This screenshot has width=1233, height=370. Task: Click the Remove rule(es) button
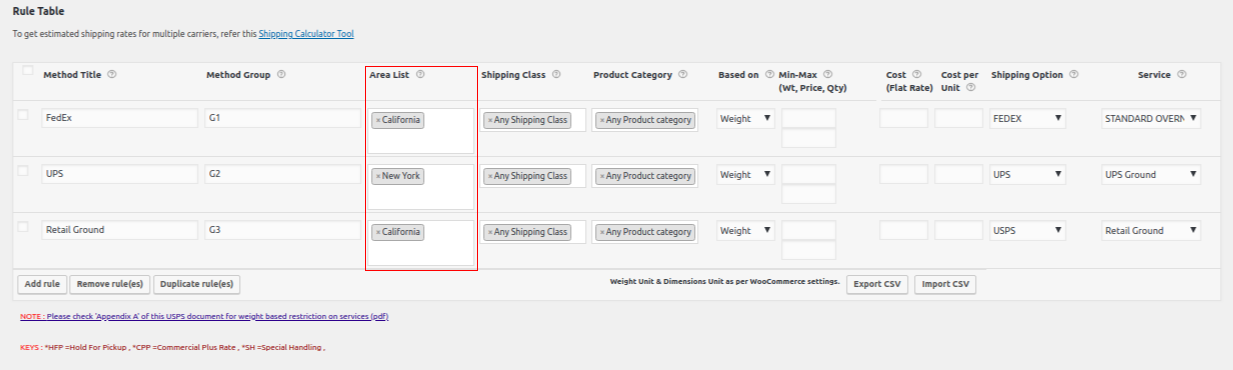pyautogui.click(x=110, y=284)
